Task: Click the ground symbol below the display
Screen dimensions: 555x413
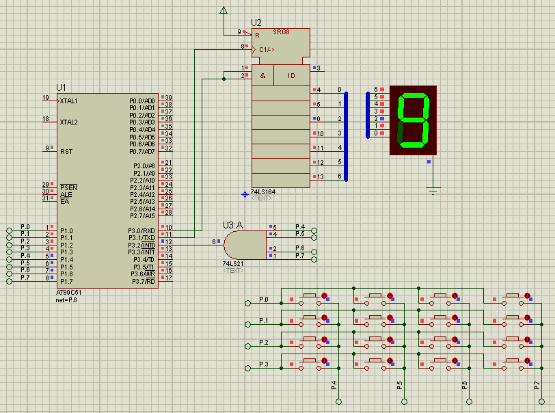Action: pyautogui.click(x=433, y=190)
